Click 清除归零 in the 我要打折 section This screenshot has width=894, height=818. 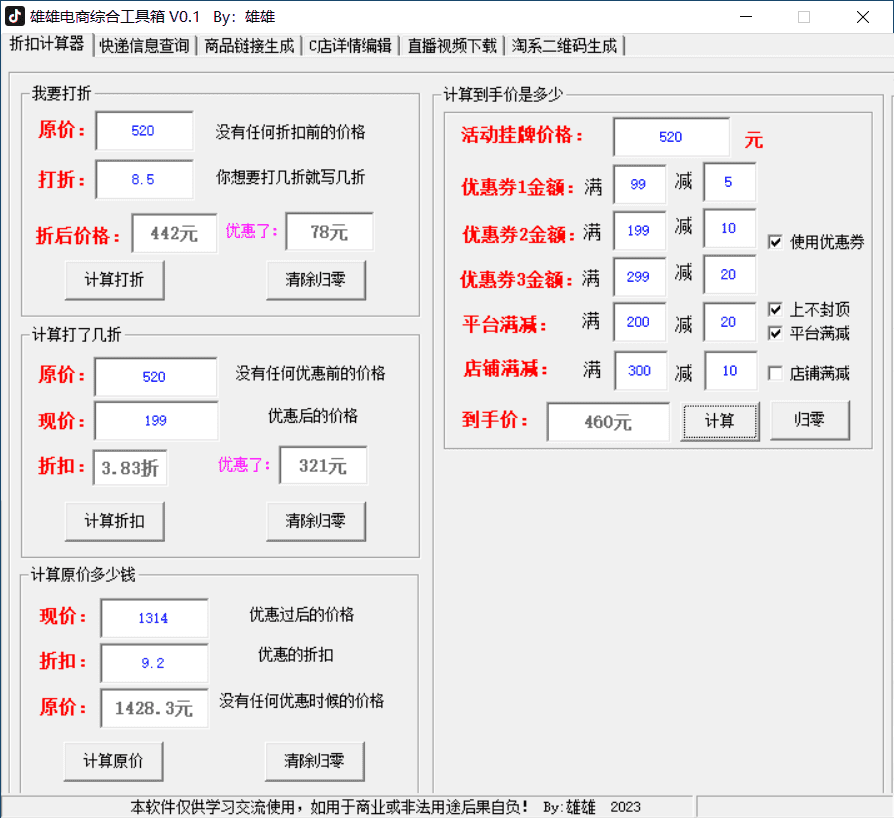(316, 280)
